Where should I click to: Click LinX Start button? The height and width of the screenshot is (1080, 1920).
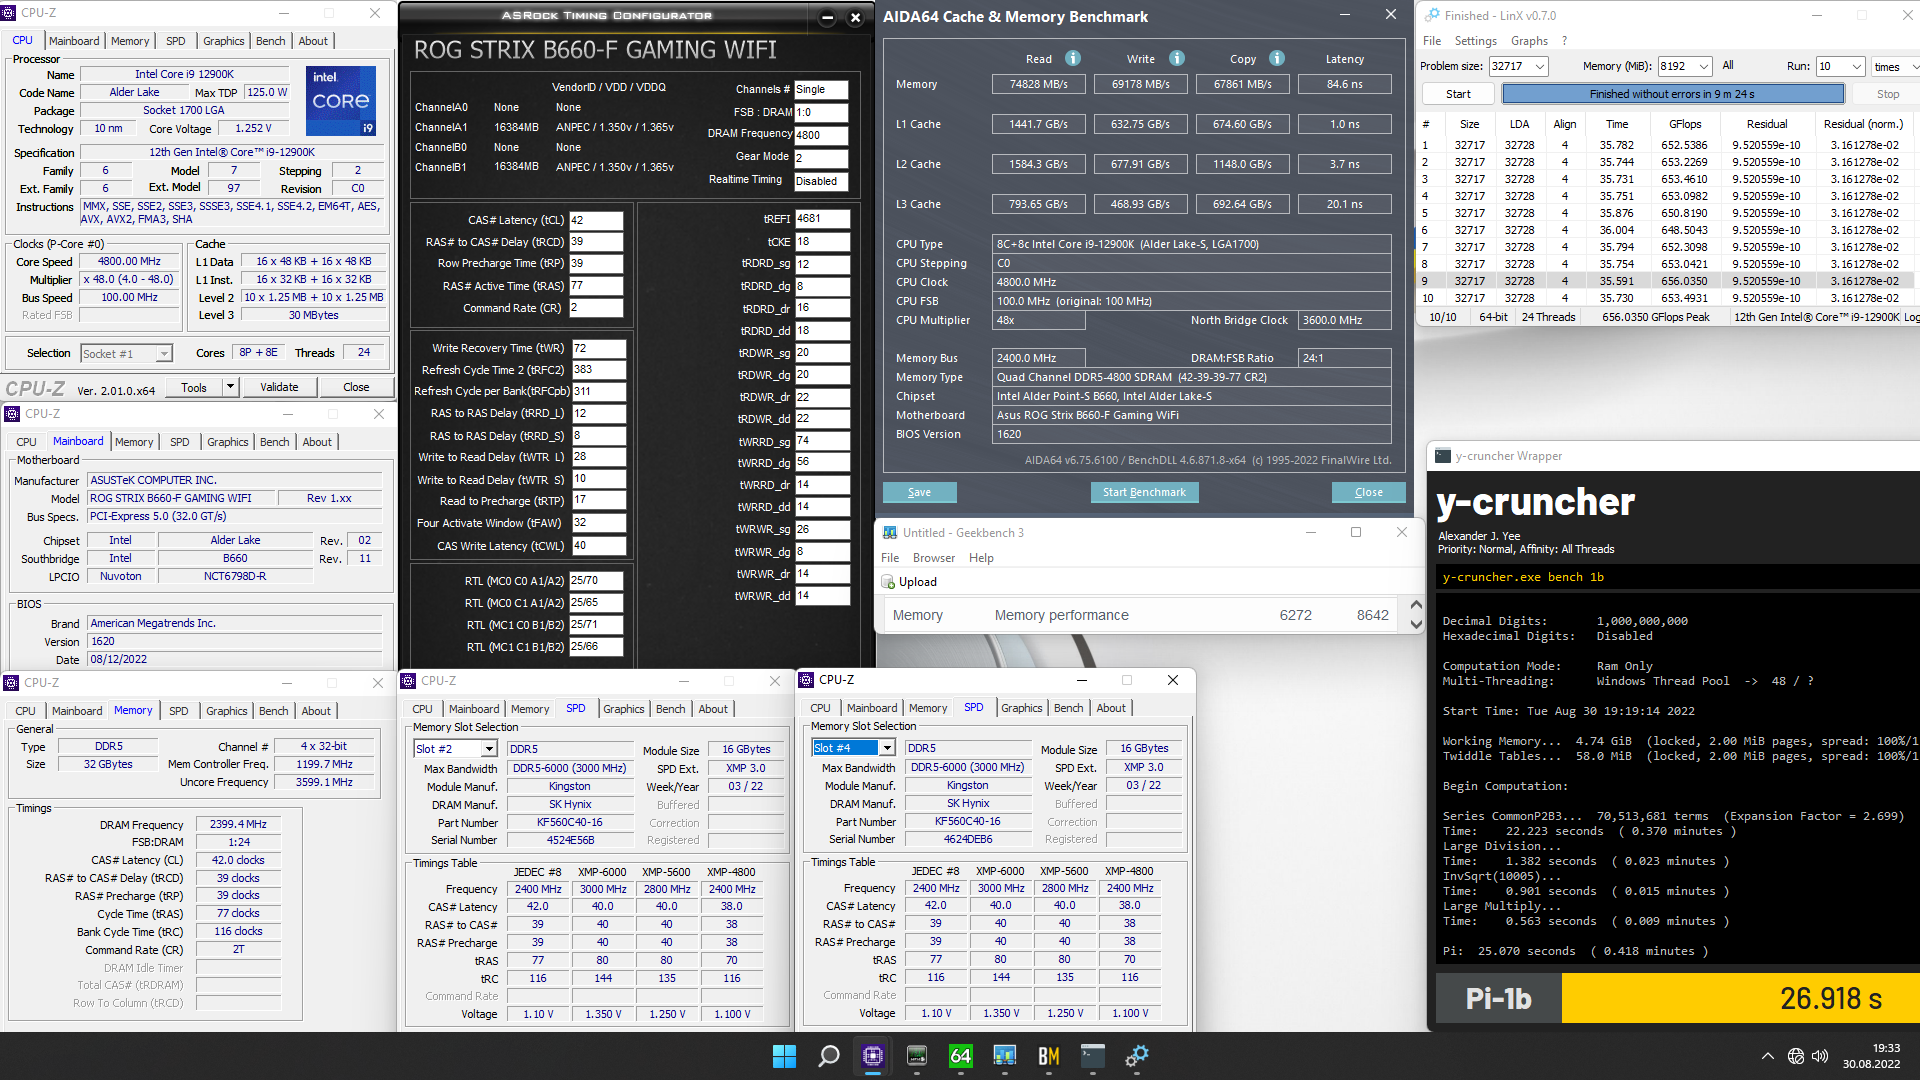coord(1457,94)
